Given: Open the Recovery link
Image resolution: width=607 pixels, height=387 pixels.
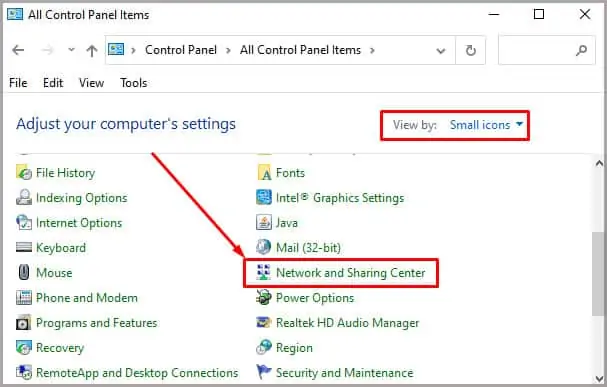Looking at the screenshot, I should coord(60,348).
